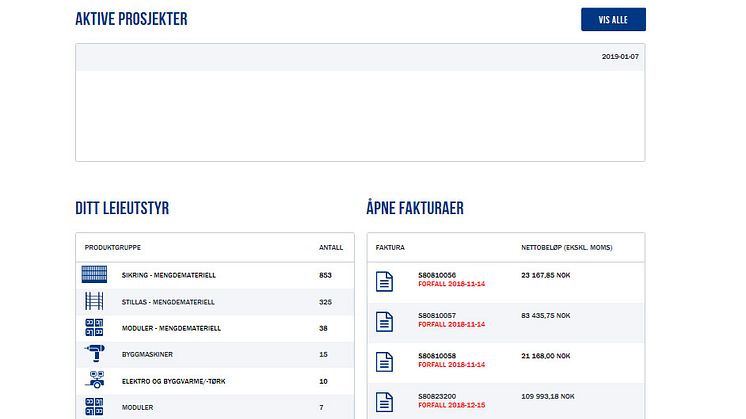The width and height of the screenshot is (746, 419).
Task: Select ELEKTRO OG BYGGVARME/-TØRK product group
Action: point(174,381)
